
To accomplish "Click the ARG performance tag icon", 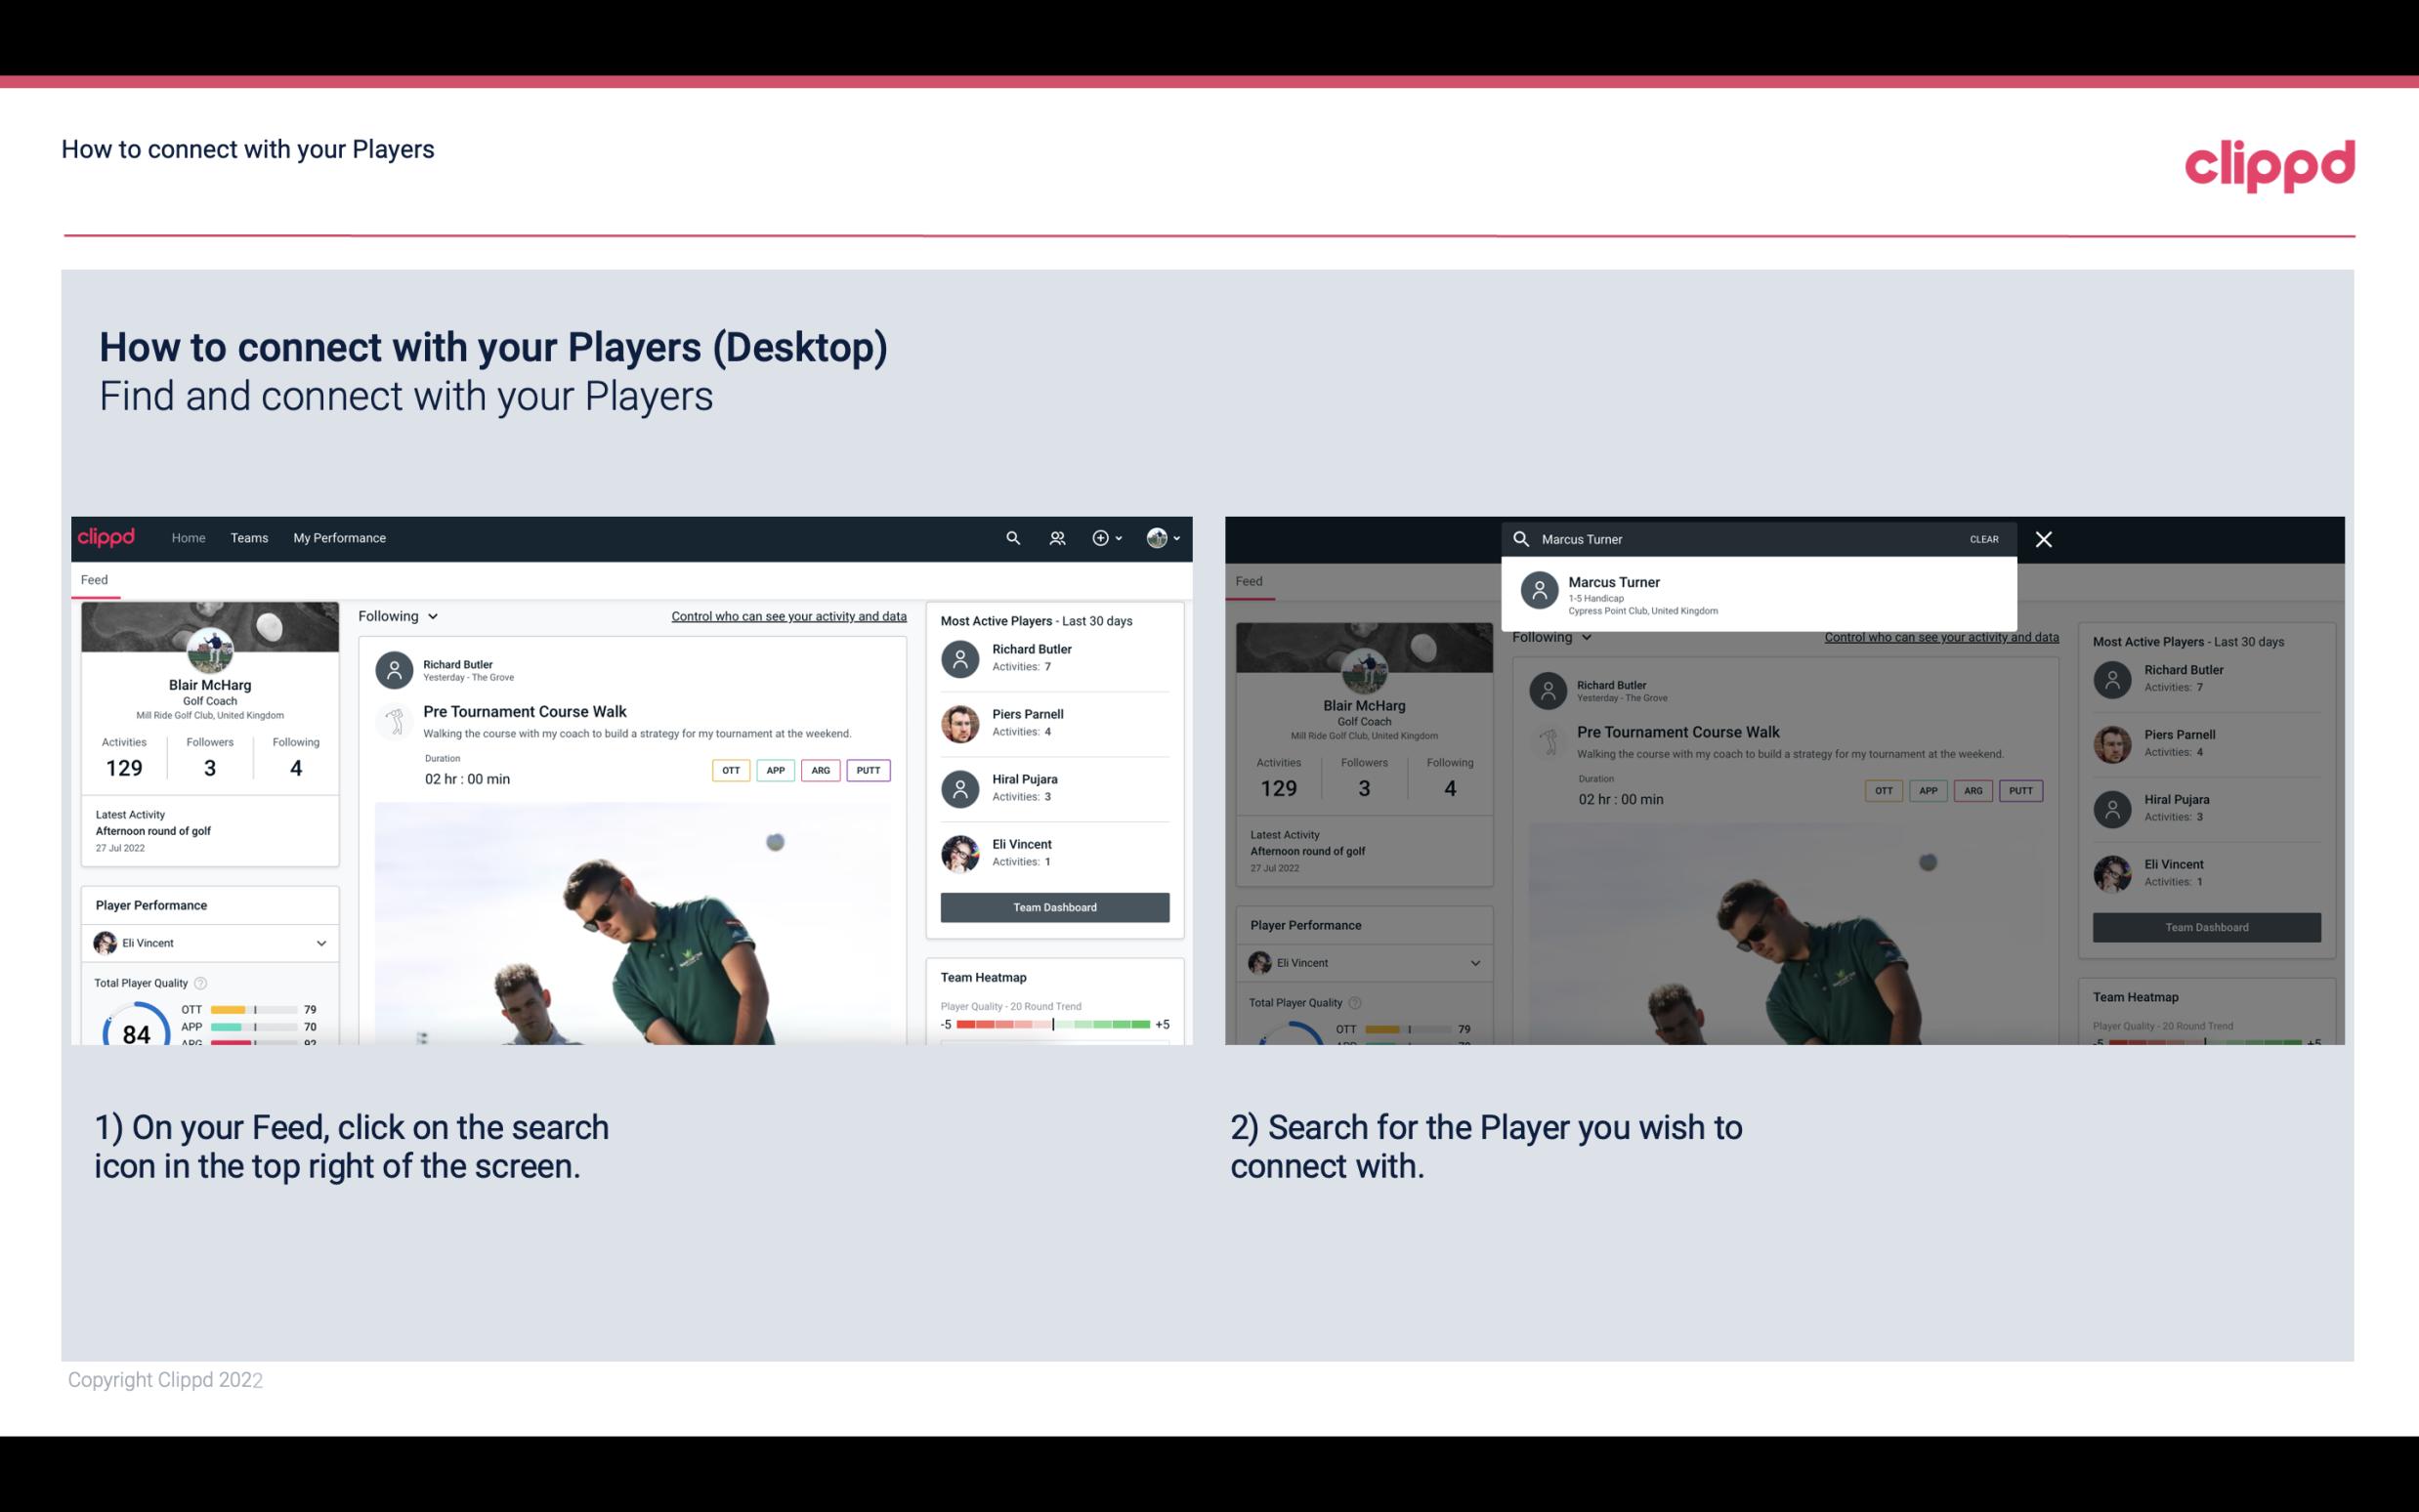I will pos(819,770).
